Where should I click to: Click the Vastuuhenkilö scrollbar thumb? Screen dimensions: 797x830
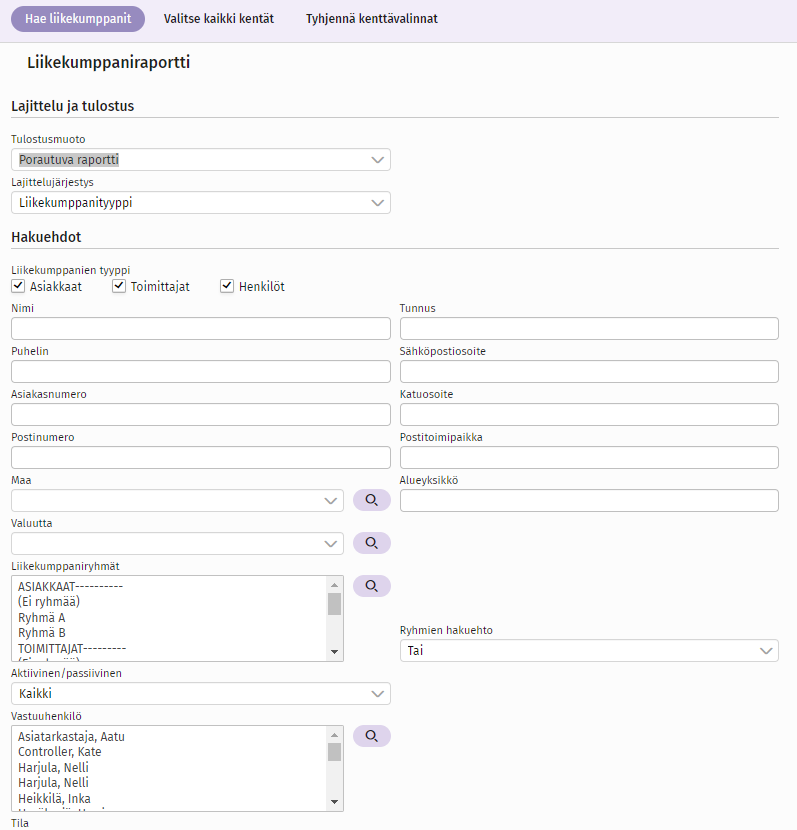click(x=334, y=752)
